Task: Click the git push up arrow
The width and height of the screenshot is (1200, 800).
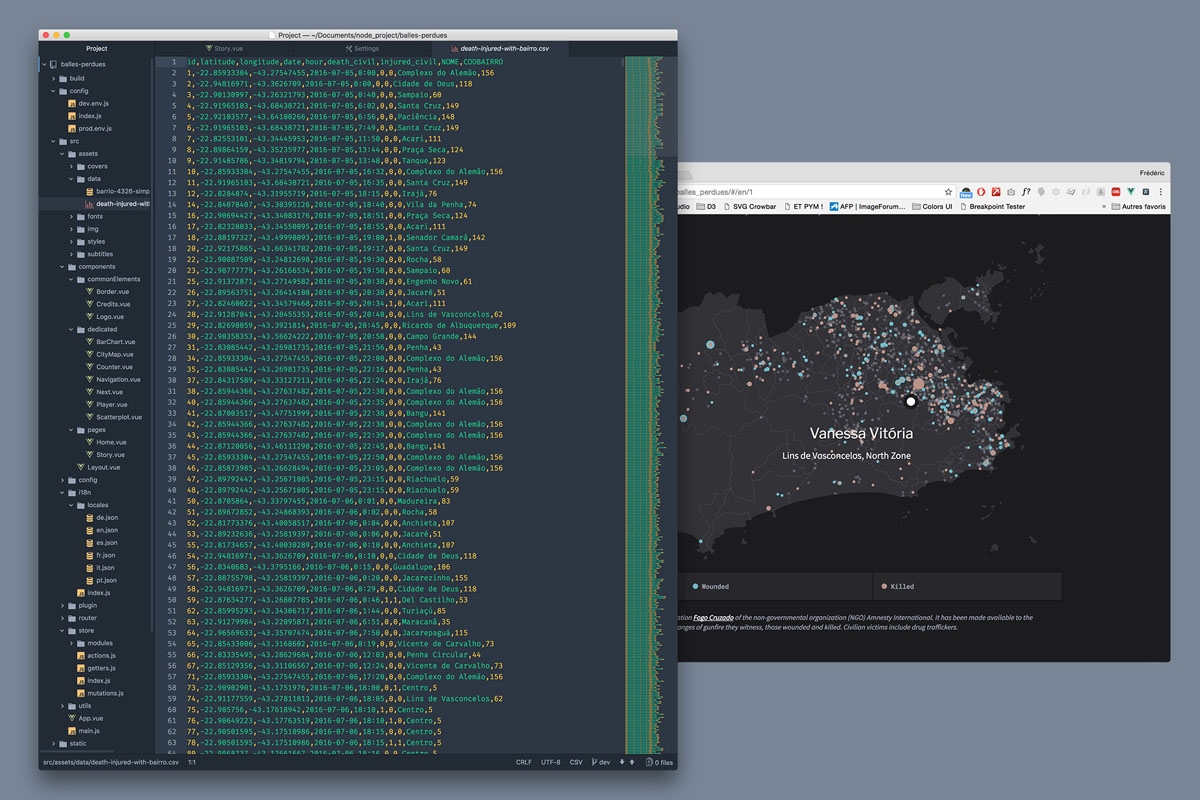Action: (633, 762)
